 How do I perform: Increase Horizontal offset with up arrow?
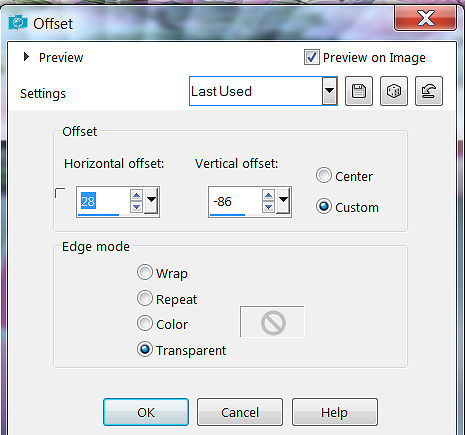point(136,195)
